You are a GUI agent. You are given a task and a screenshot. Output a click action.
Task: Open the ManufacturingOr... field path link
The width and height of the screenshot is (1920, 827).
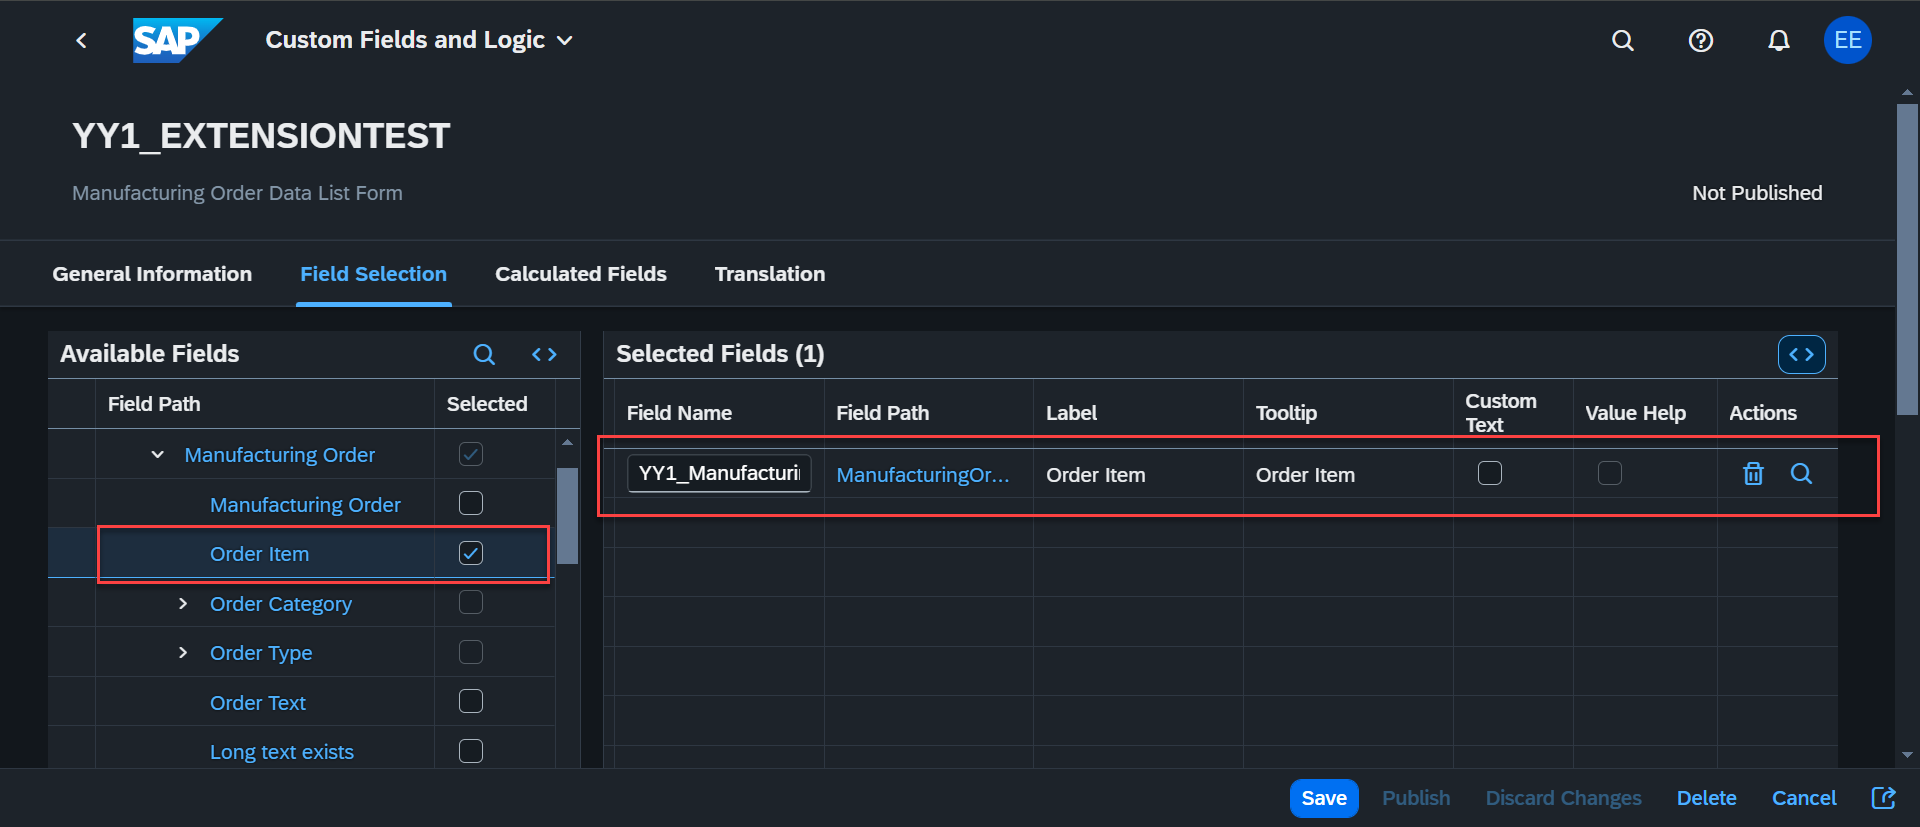click(x=923, y=475)
